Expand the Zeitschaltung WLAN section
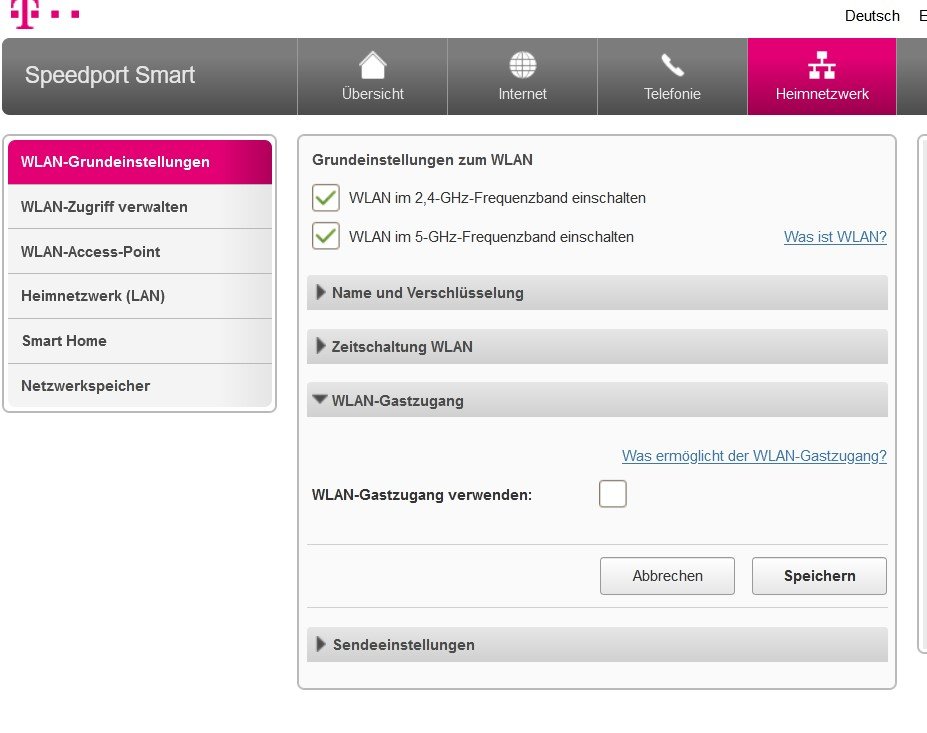Viewport: 927px width, 733px height. 597,346
